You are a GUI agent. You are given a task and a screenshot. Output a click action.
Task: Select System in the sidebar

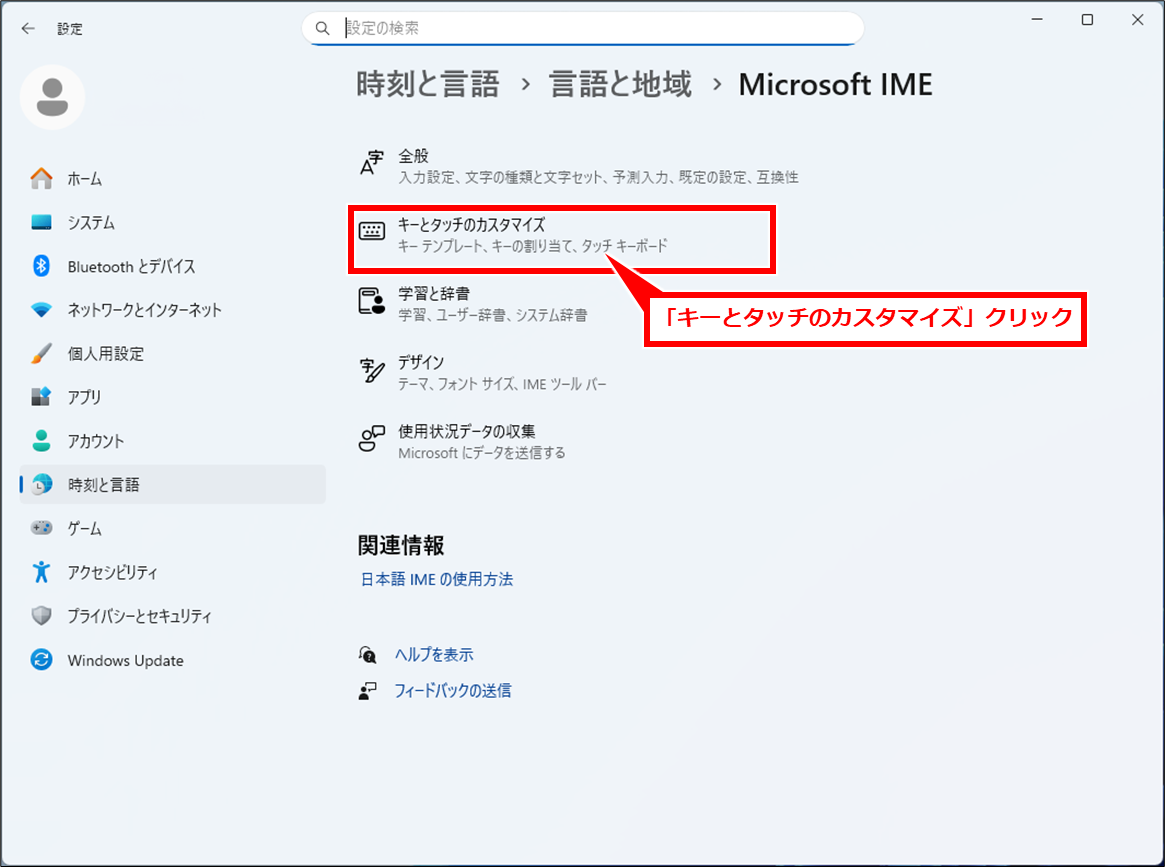coord(91,223)
